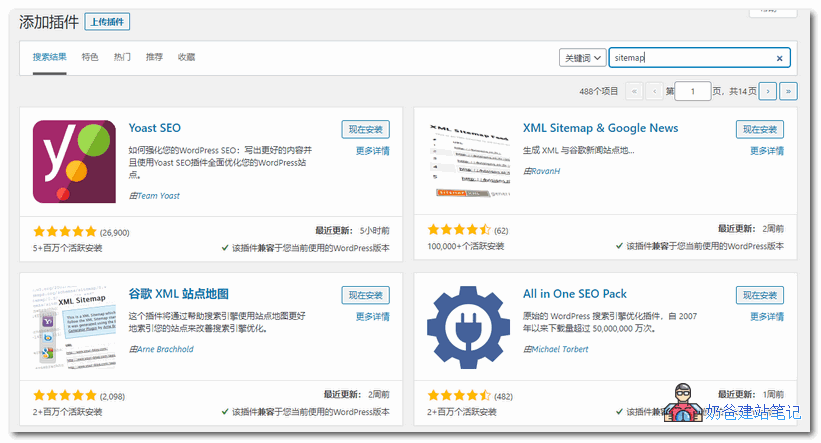Click the current page number field

[692, 91]
